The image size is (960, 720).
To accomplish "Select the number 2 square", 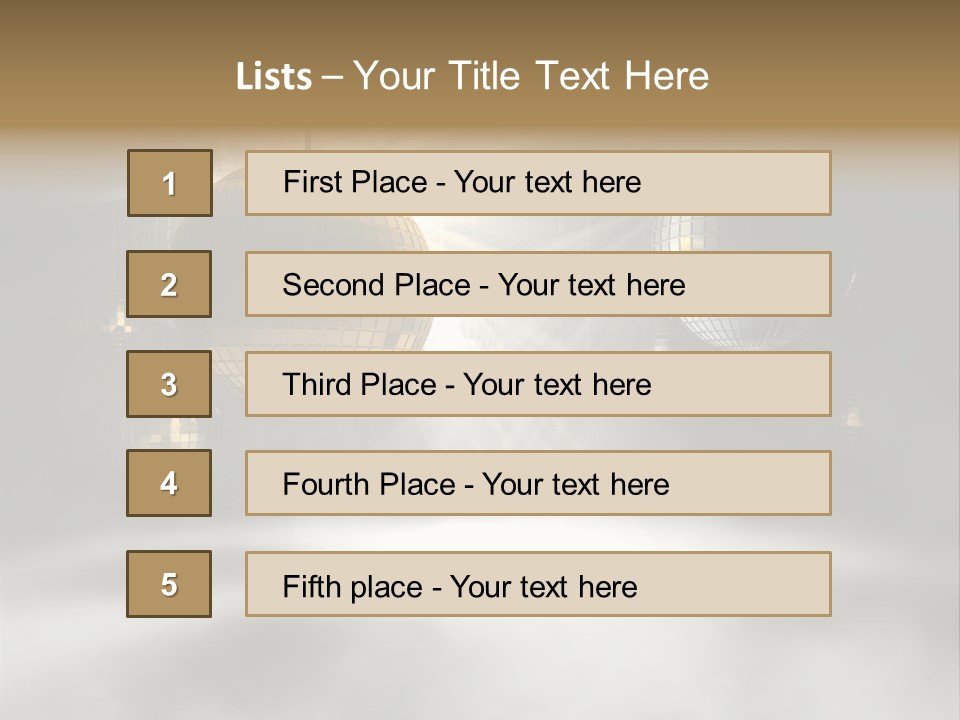I will click(x=169, y=284).
